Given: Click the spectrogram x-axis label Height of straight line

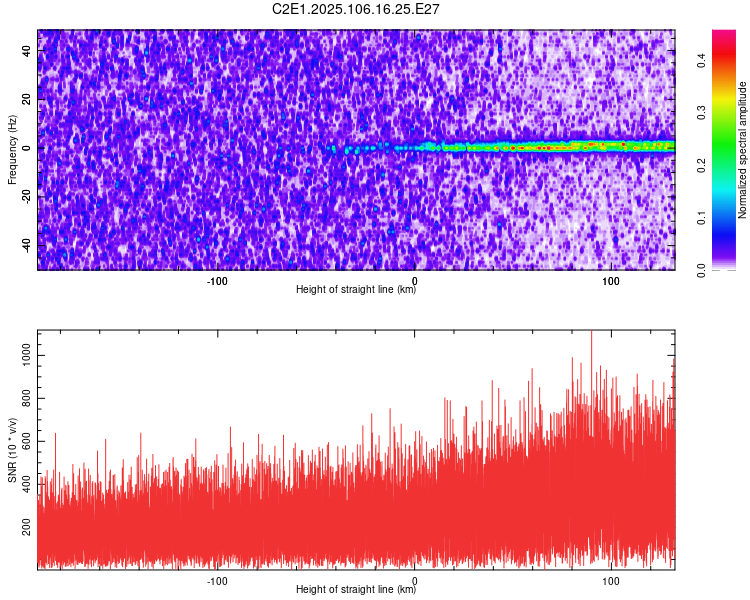Looking at the screenshot, I should click(x=356, y=289).
